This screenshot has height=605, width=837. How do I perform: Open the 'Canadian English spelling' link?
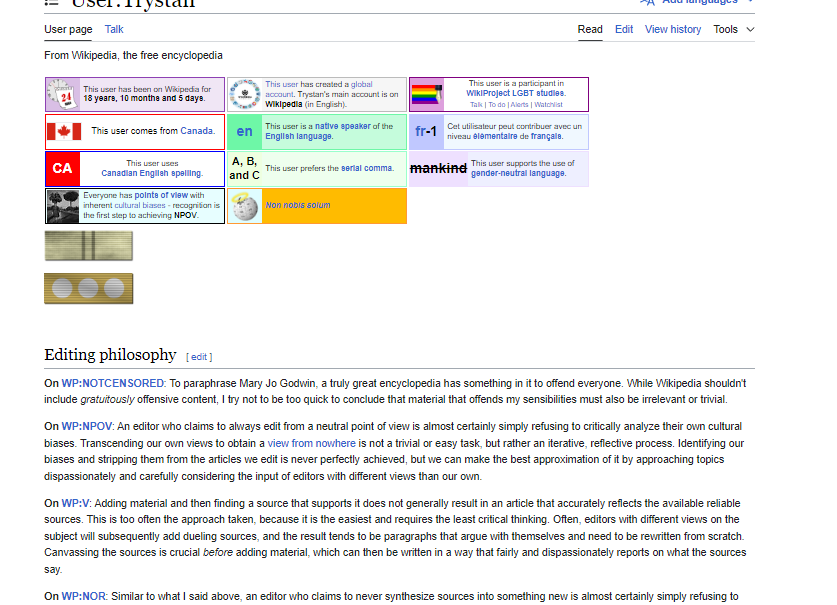[152, 174]
